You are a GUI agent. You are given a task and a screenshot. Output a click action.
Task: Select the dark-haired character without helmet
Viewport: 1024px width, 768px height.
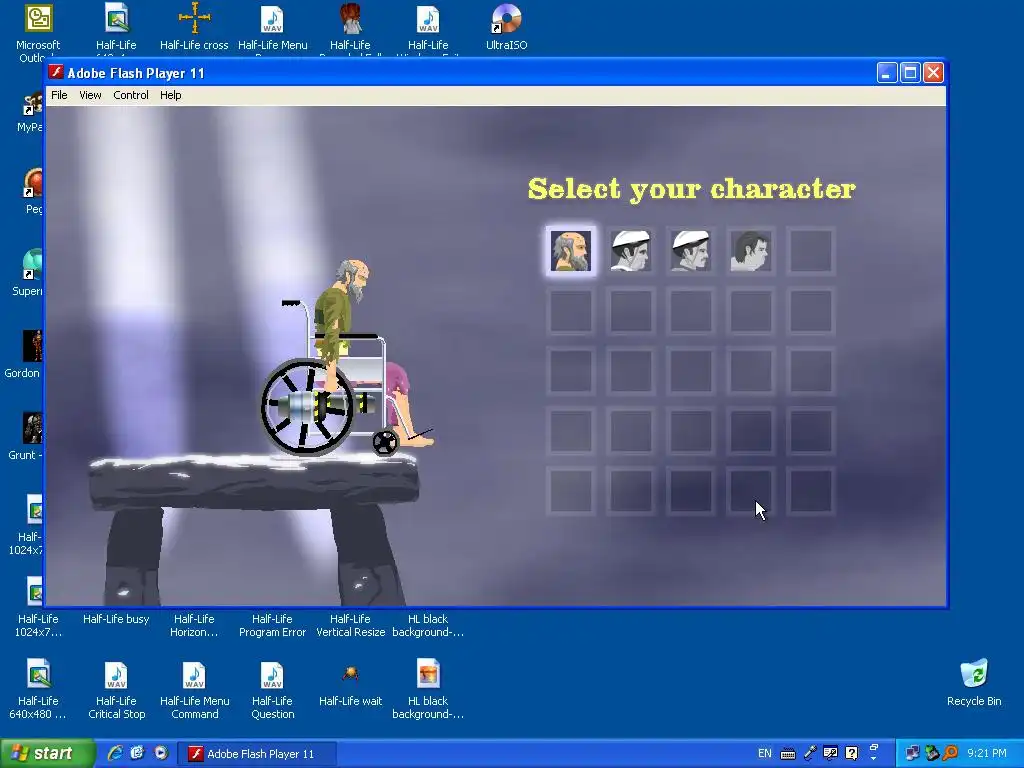[751, 251]
